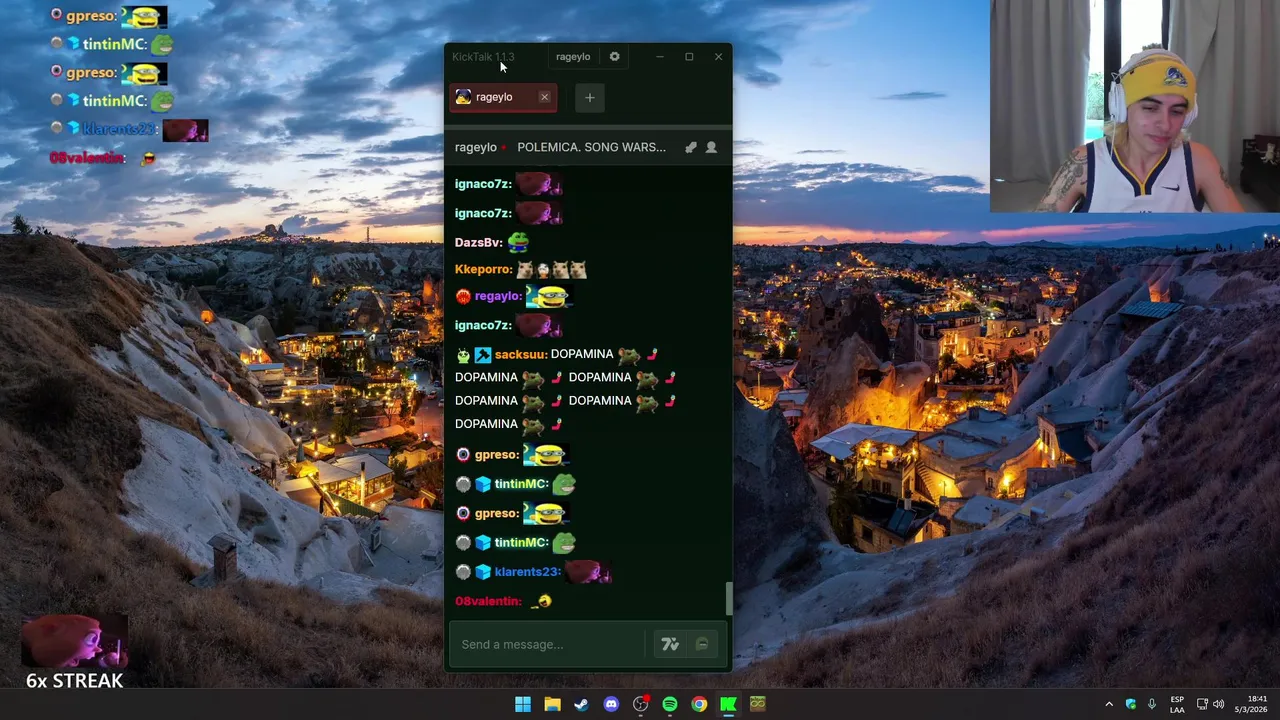This screenshot has height=720, width=1280.
Task: Click stream title POLEMICA. SONG WARS...
Action: (x=591, y=147)
